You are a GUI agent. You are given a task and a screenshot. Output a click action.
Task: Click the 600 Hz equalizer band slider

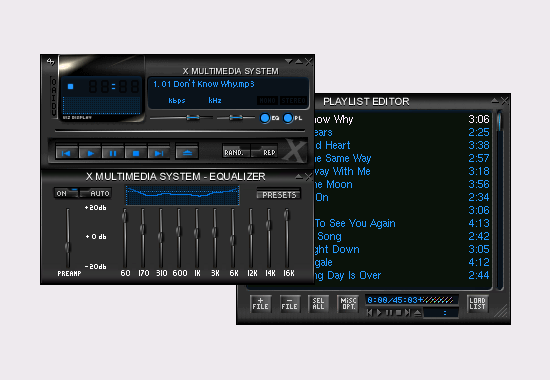(179, 239)
